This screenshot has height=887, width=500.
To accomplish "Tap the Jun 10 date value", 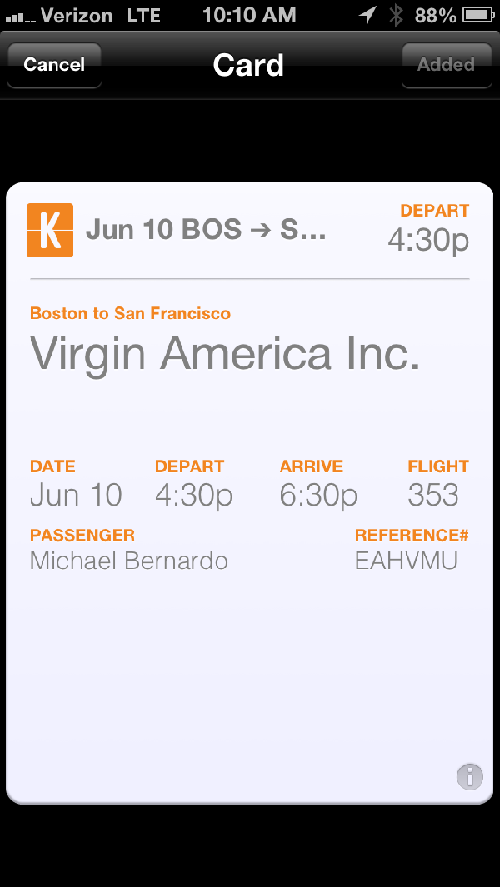I will pyautogui.click(x=76, y=495).
